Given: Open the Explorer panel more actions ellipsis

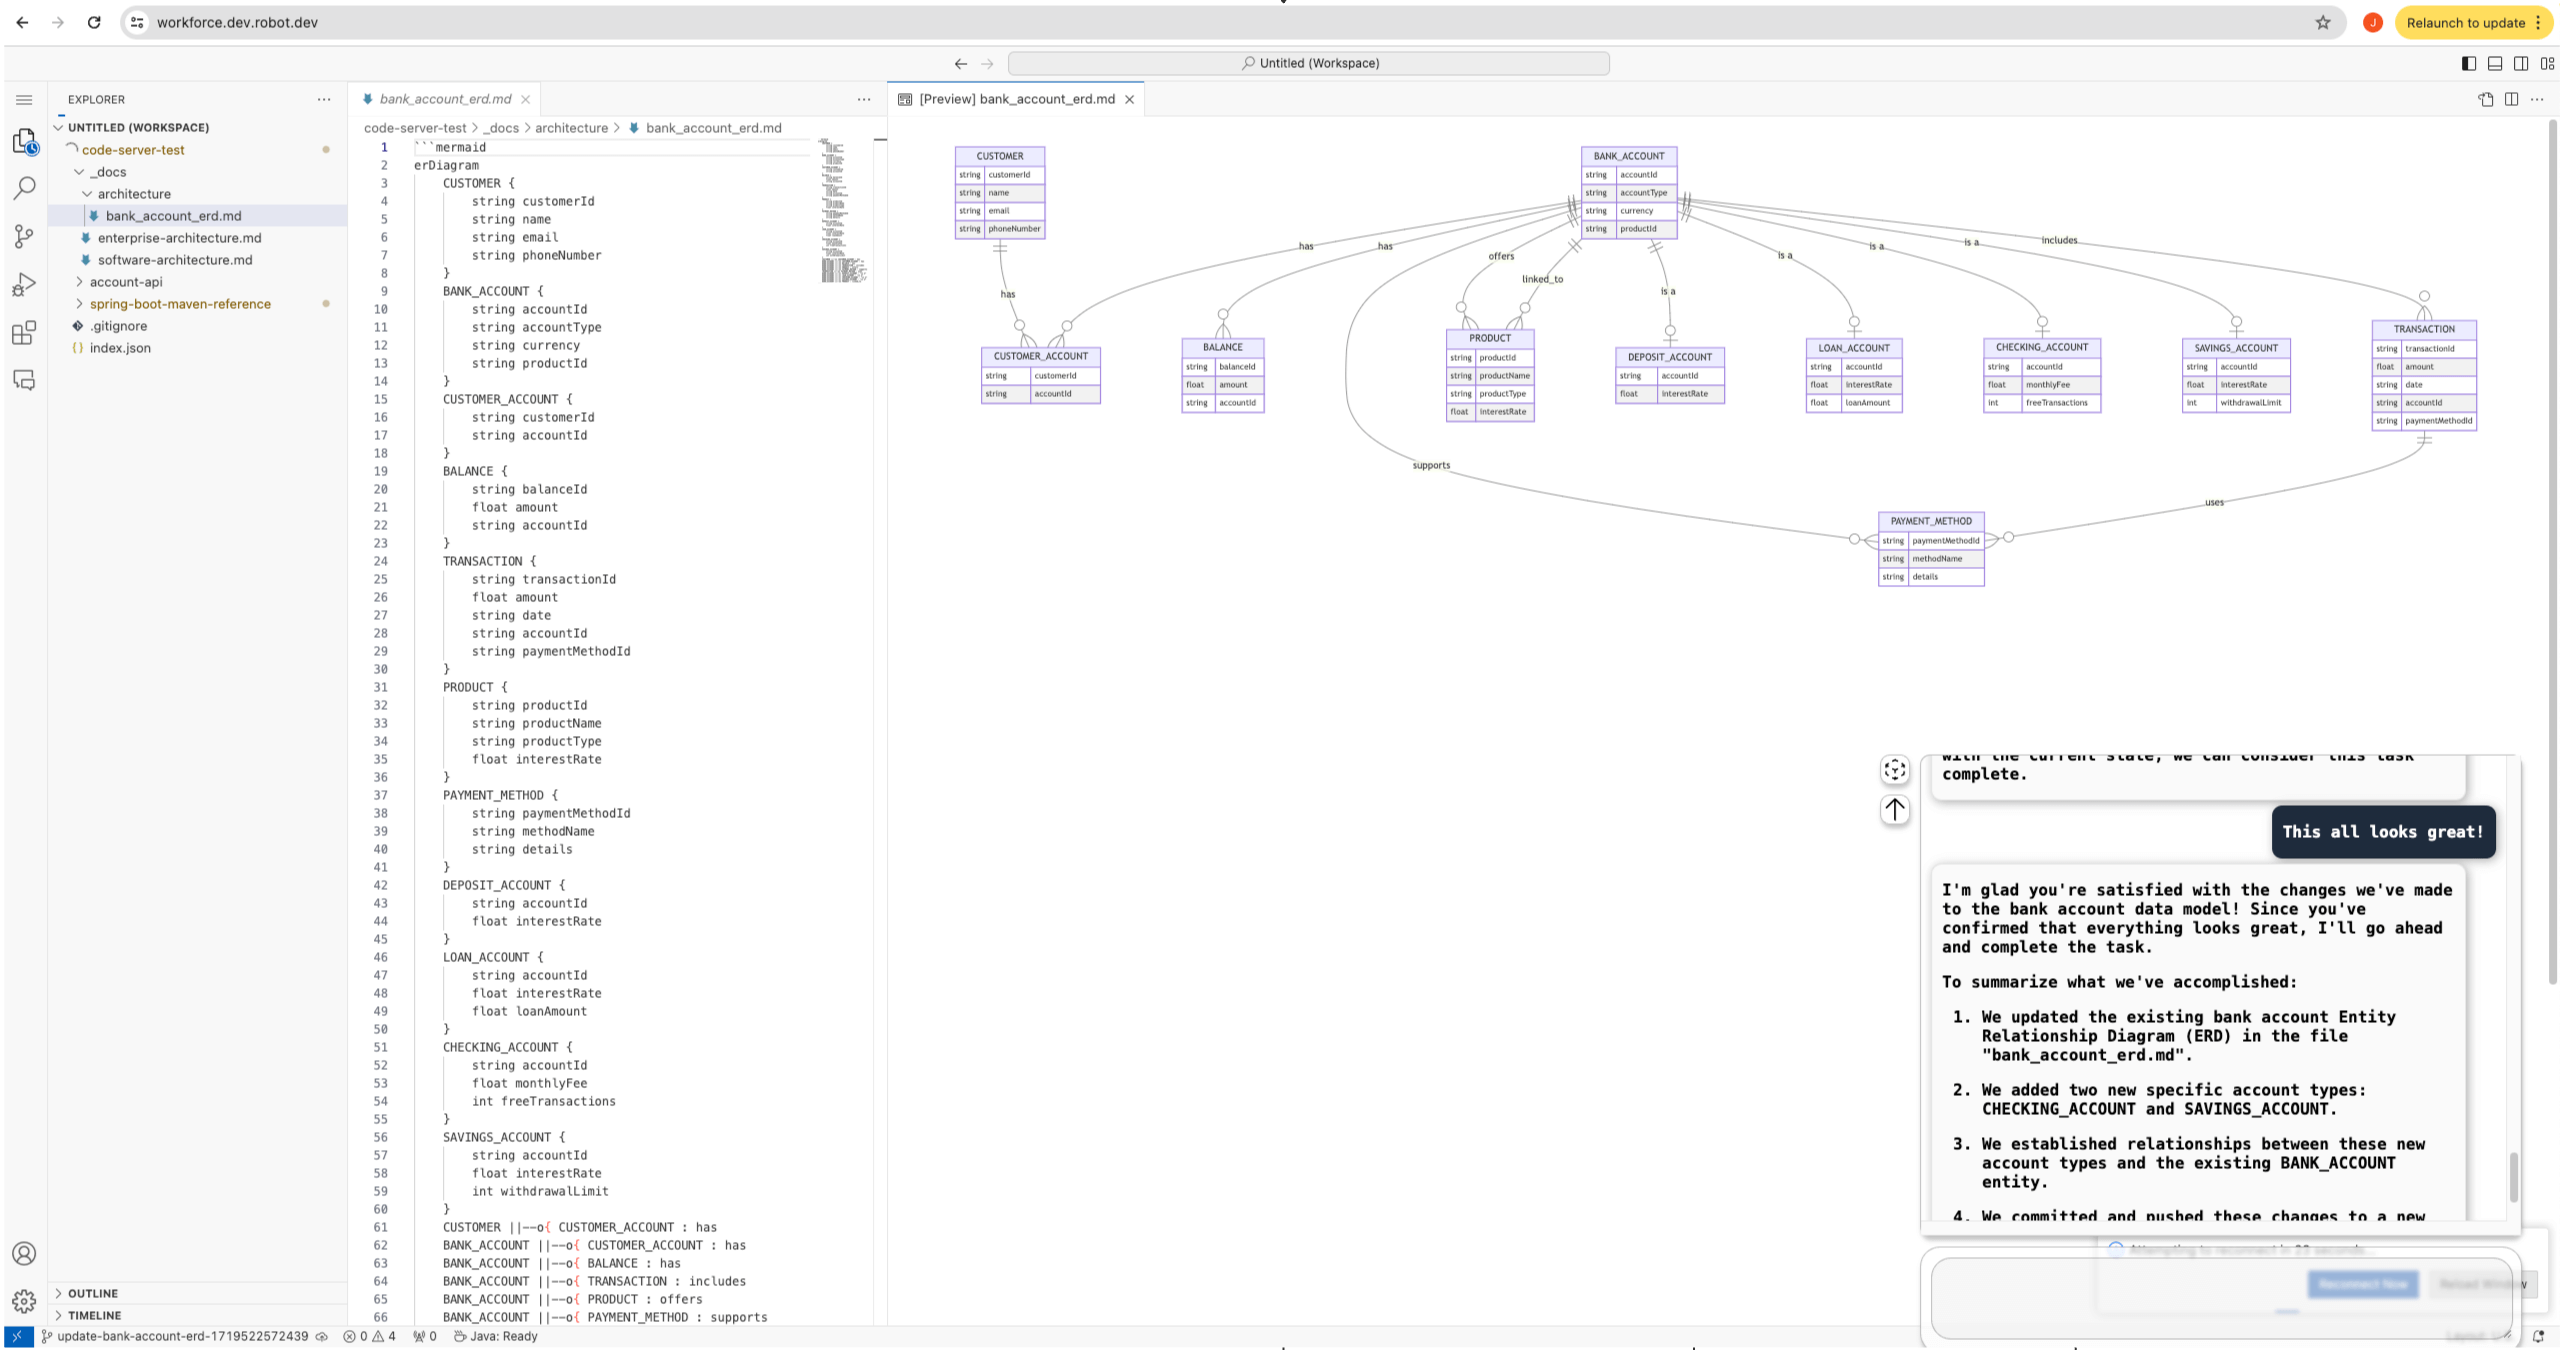Looking at the screenshot, I should (x=324, y=99).
